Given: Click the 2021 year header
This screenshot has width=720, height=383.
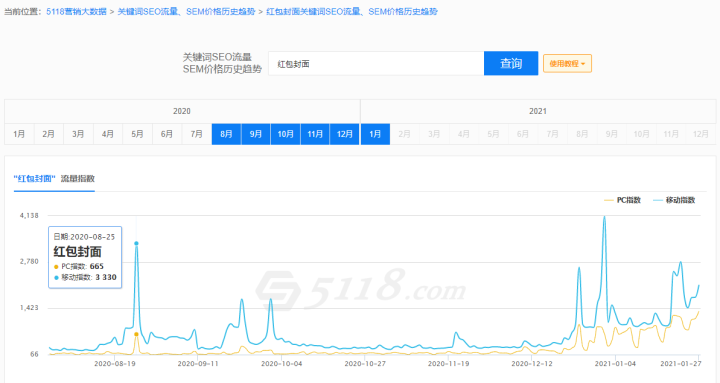Looking at the screenshot, I should point(538,111).
